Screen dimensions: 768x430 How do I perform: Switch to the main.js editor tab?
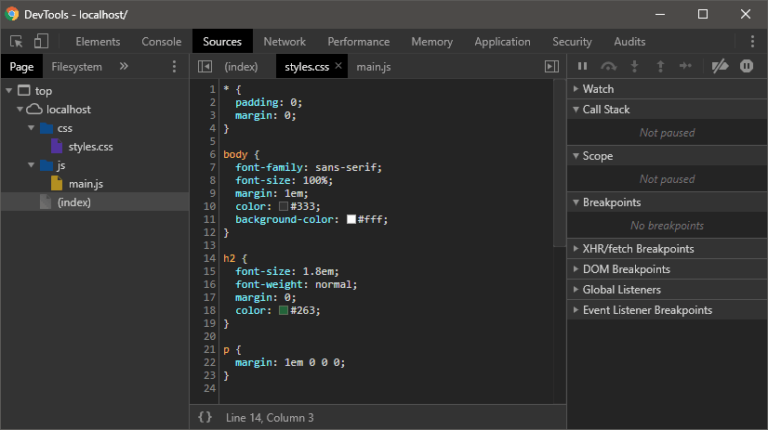pos(374,67)
